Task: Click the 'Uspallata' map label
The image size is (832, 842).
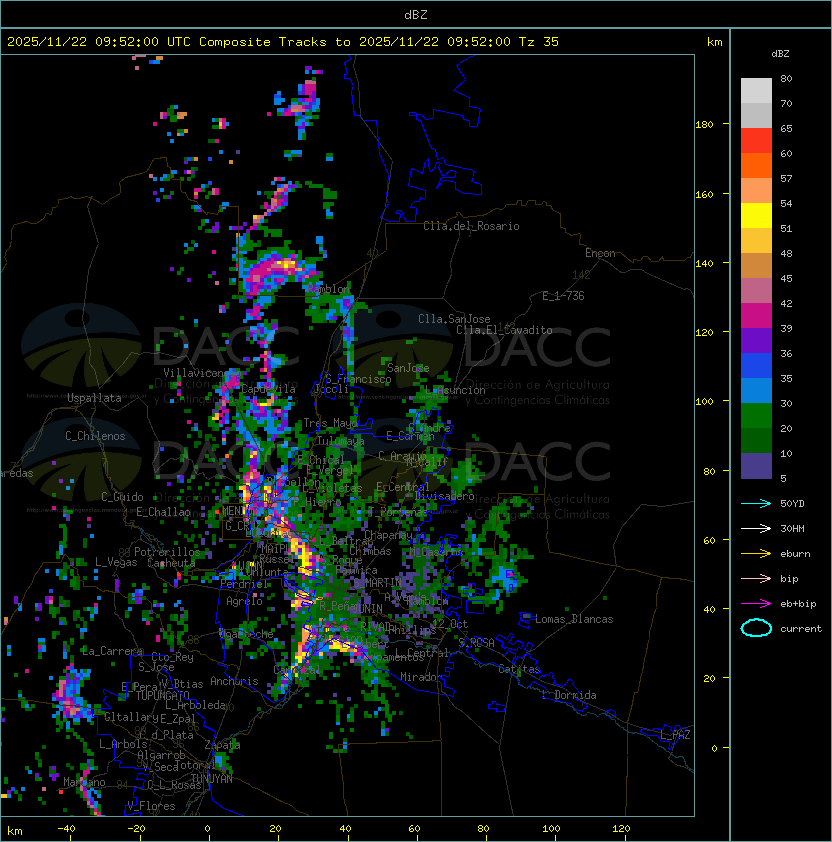Action: pyautogui.click(x=94, y=398)
